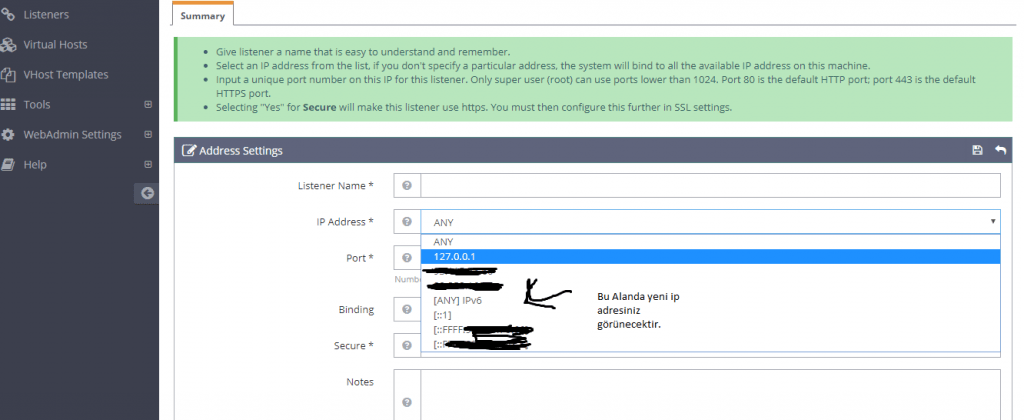This screenshot has height=420, width=1024.
Task: Click the help icon beside Secure
Action: (x=407, y=346)
